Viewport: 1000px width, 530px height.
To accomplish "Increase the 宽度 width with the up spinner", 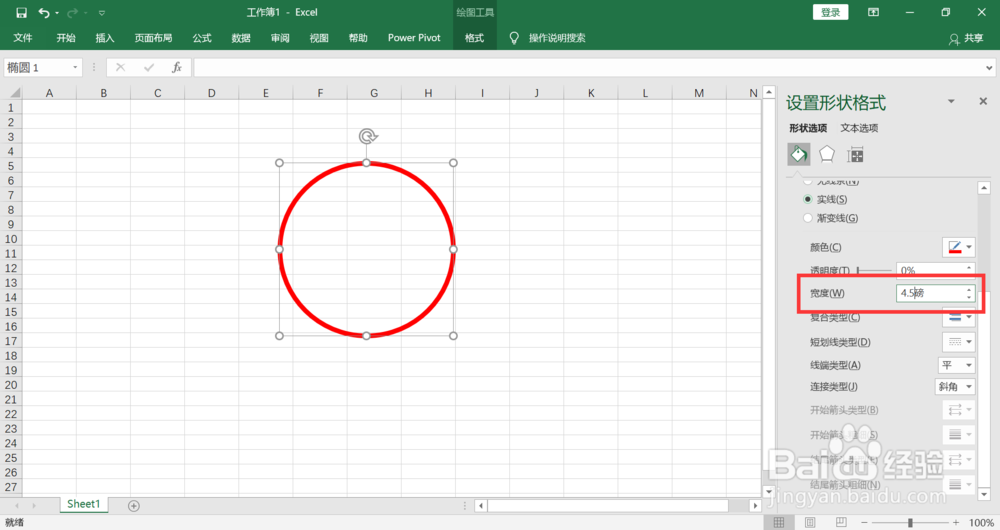I will (x=969, y=289).
